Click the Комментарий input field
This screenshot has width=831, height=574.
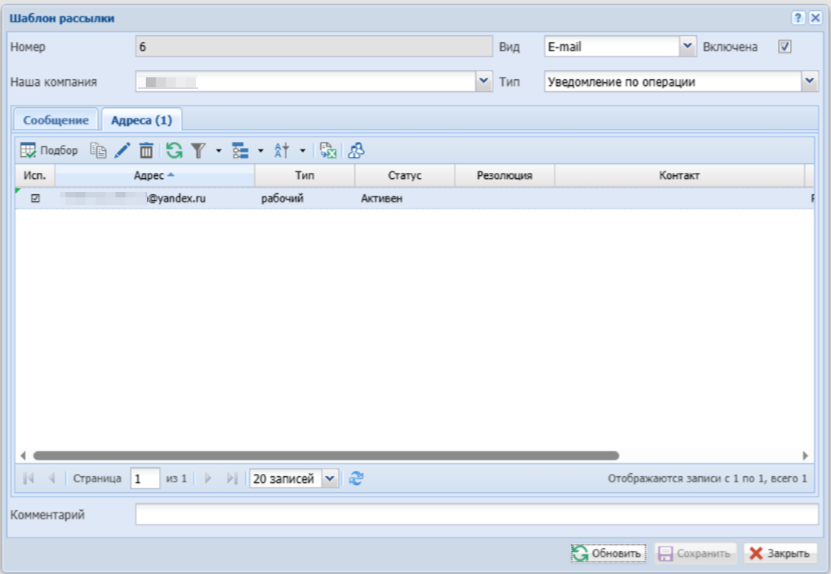tap(476, 515)
